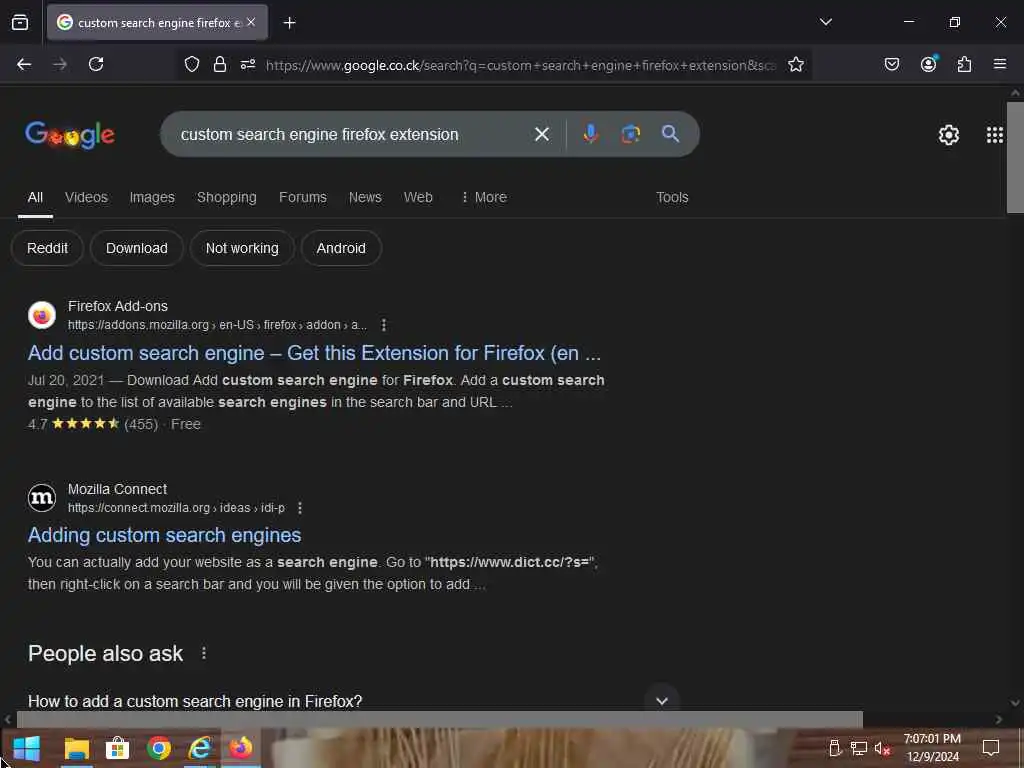Go forward with the forward arrow
This screenshot has width=1024, height=768.
pyautogui.click(x=60, y=64)
